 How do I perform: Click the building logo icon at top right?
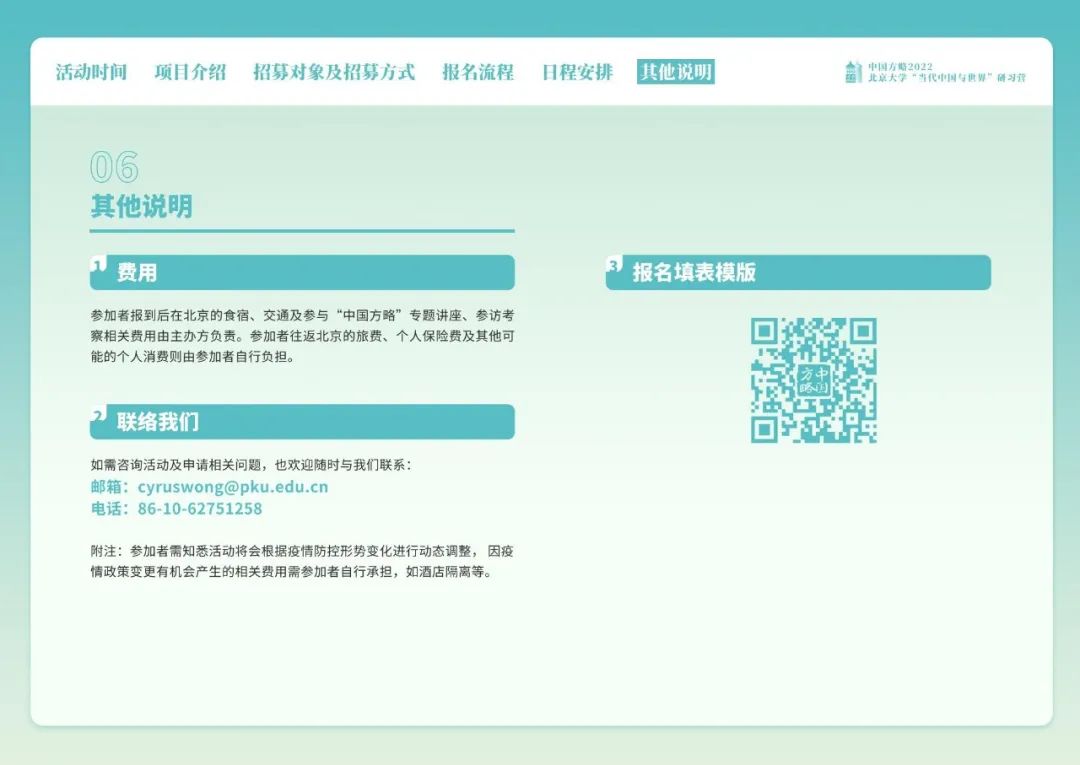click(852, 72)
